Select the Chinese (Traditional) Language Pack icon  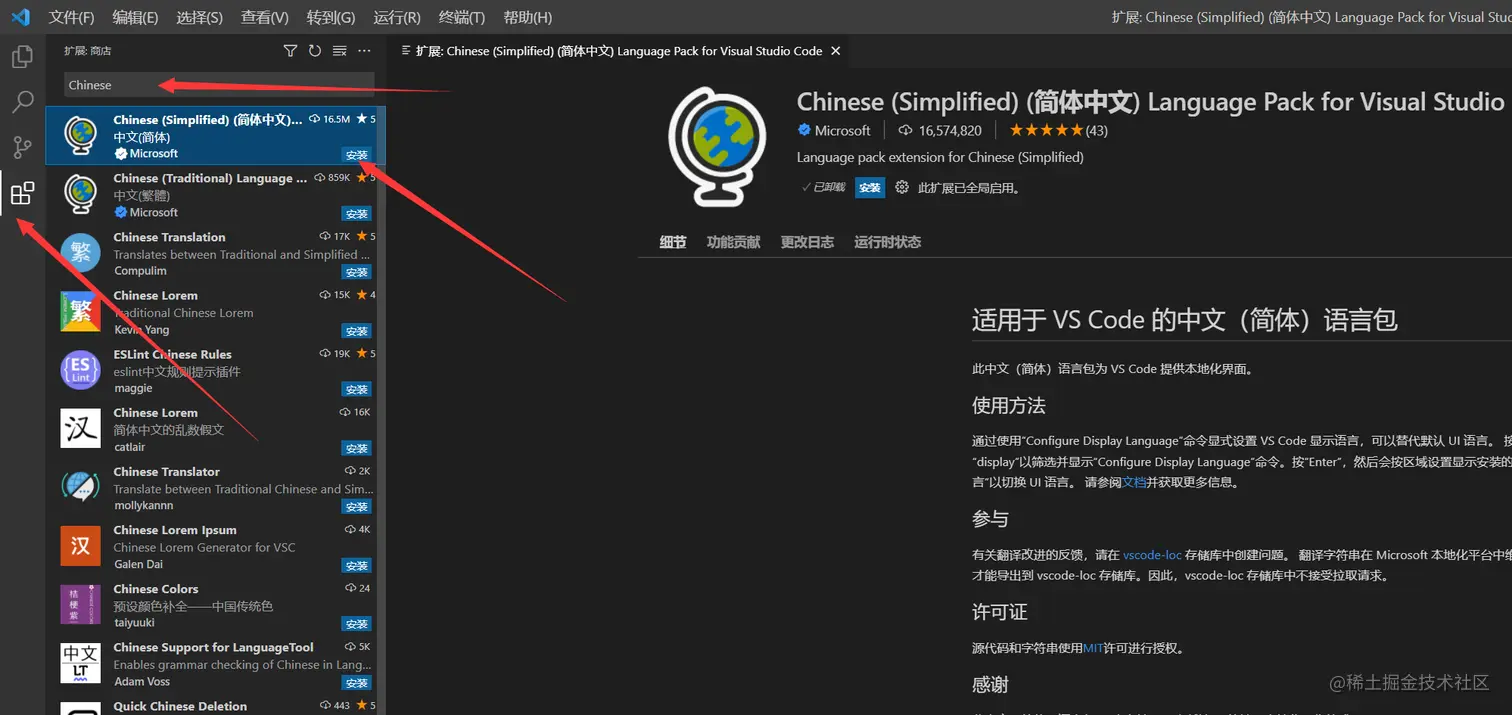point(80,194)
